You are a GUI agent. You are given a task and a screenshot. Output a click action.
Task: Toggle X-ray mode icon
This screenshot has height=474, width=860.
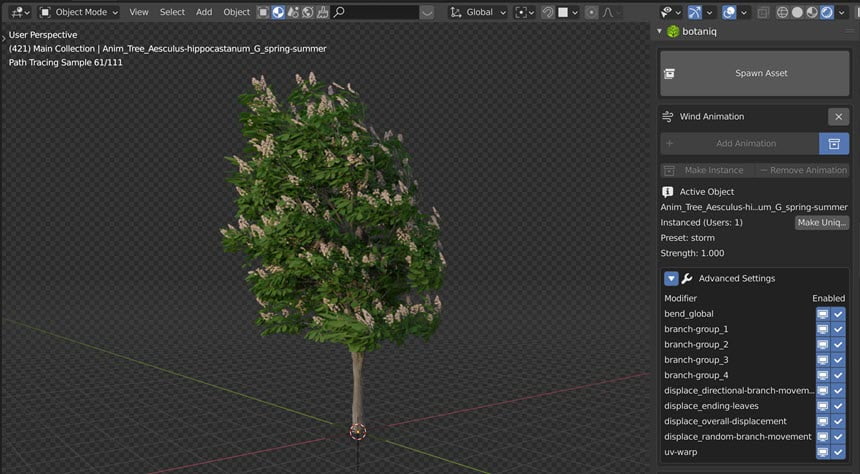click(x=763, y=12)
